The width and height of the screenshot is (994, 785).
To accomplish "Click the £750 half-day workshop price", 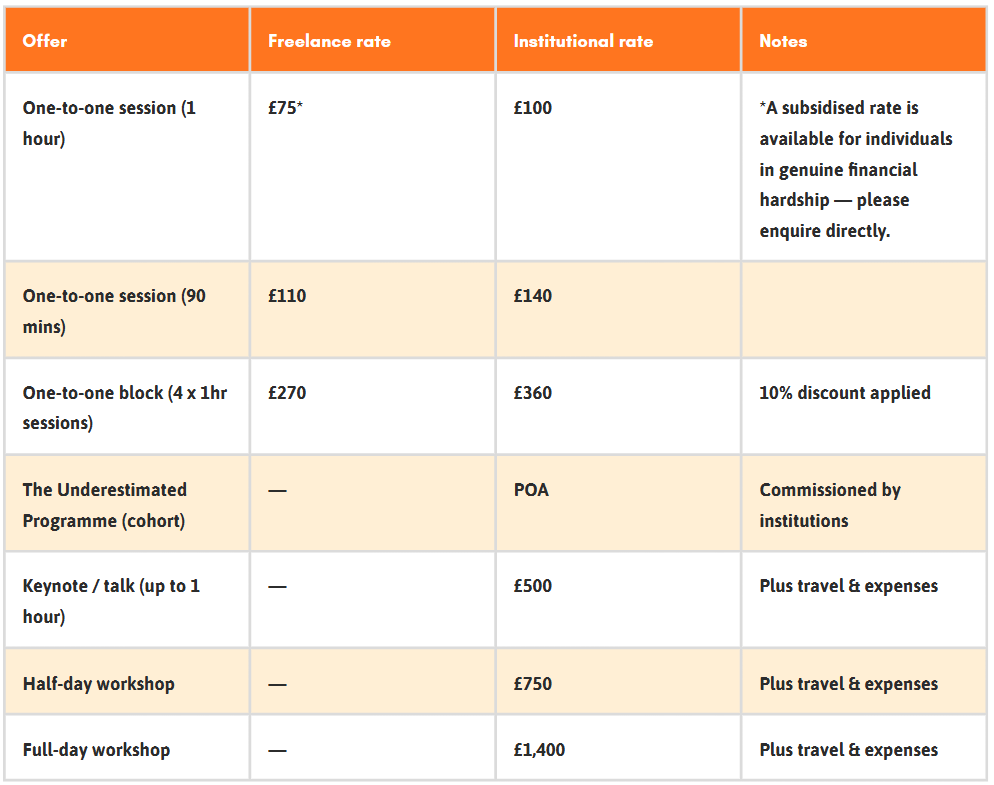I will pos(532,684).
